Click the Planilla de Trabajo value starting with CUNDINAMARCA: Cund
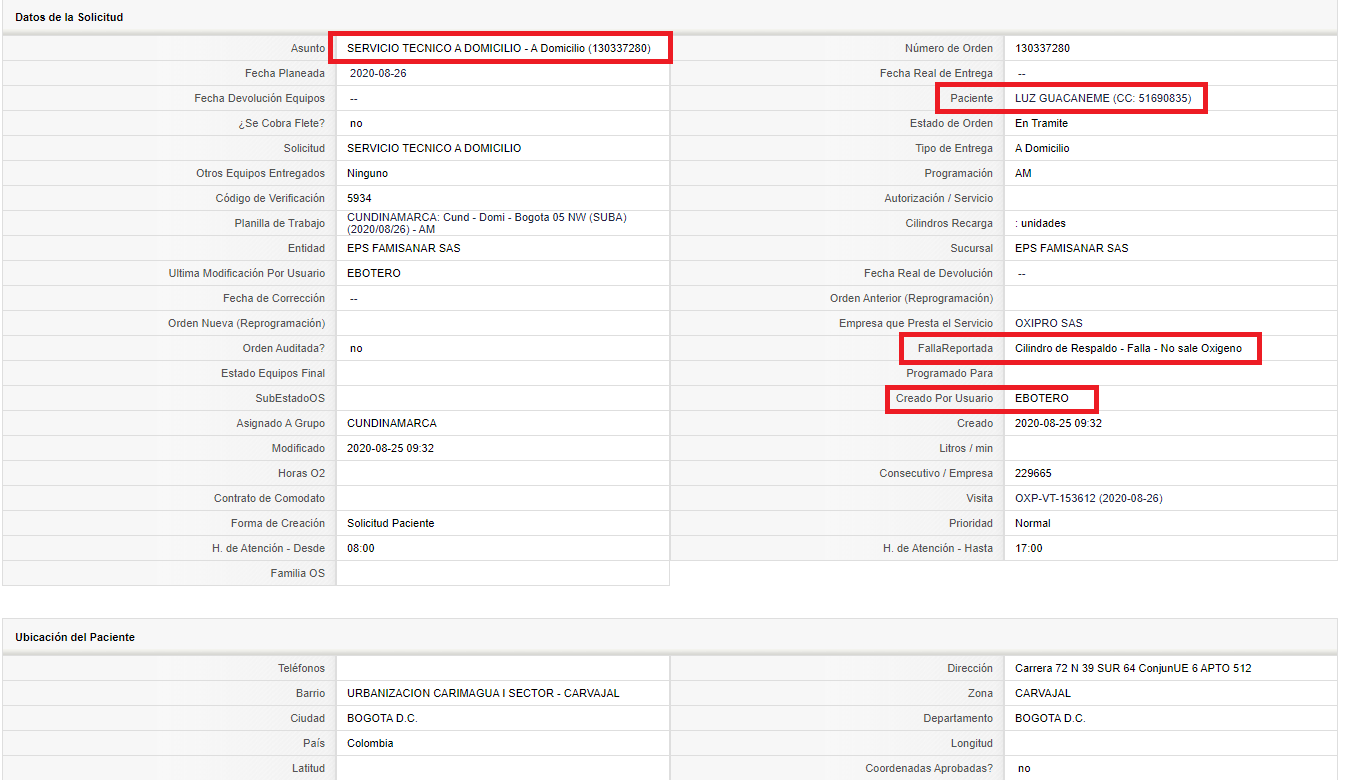The width and height of the screenshot is (1345, 780). point(487,223)
